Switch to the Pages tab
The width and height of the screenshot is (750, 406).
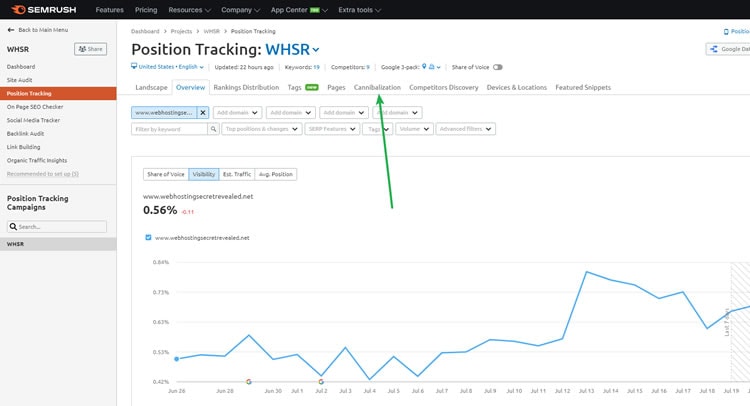(336, 88)
